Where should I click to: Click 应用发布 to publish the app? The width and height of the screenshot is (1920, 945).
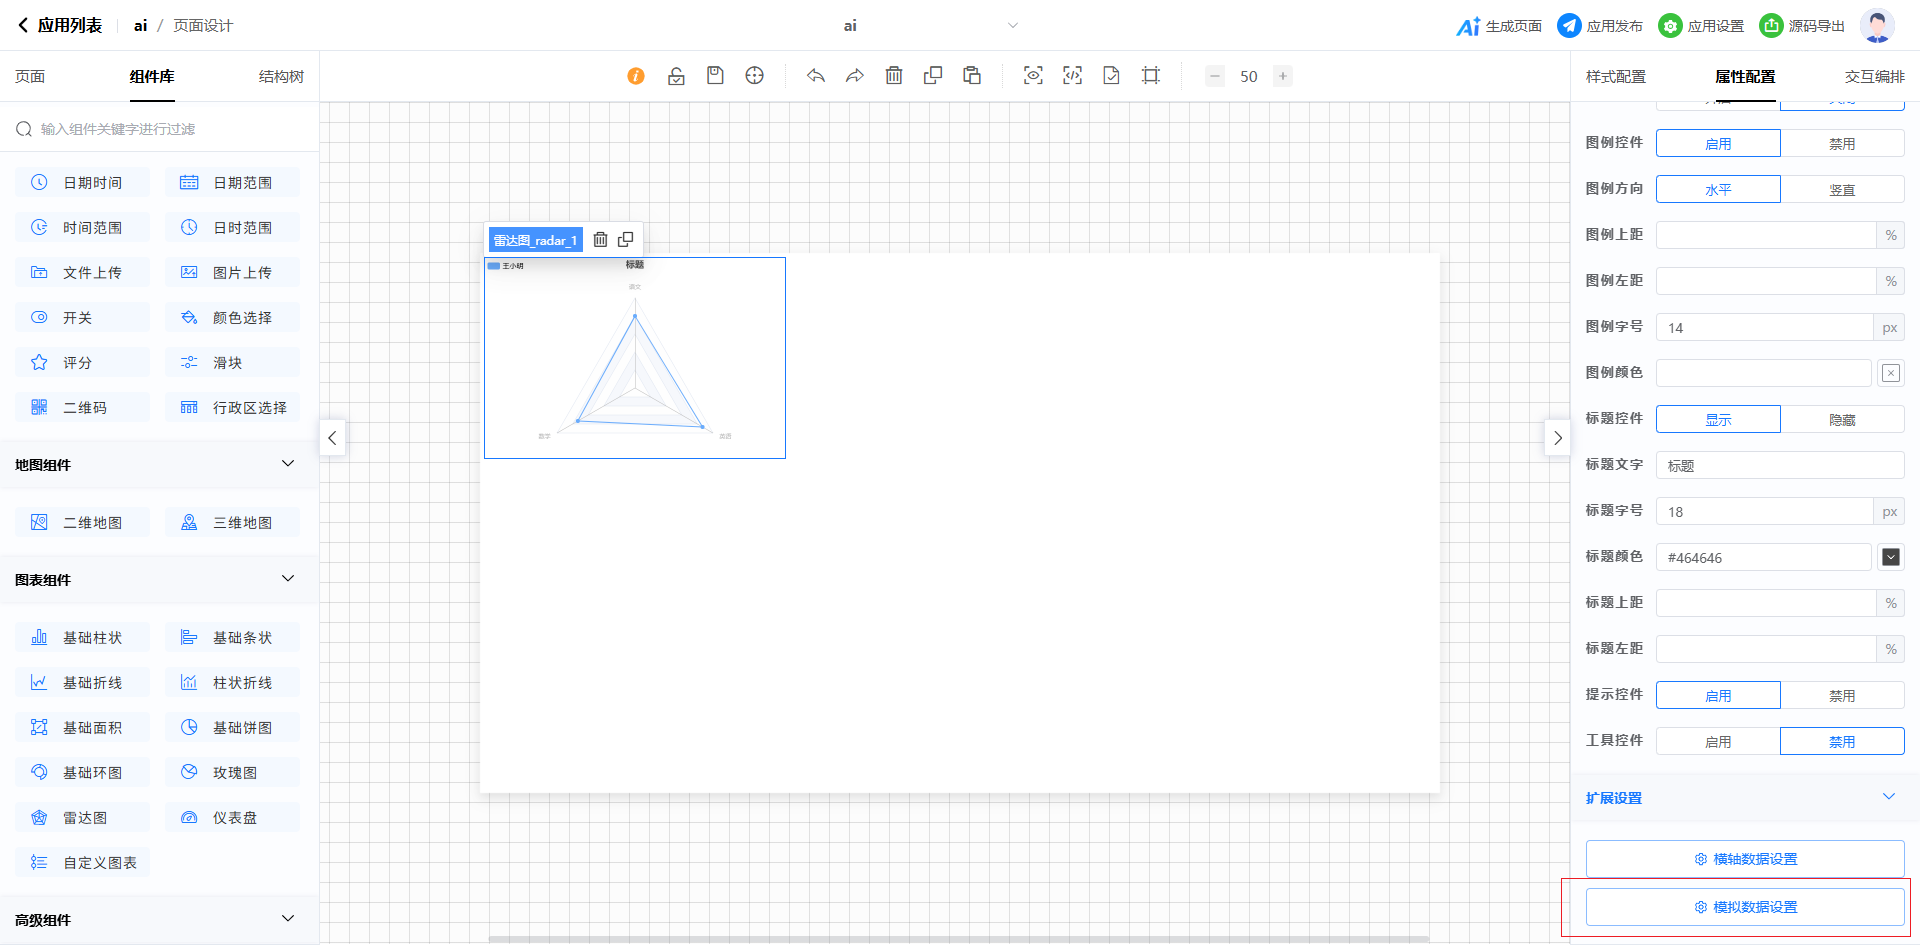[1600, 26]
